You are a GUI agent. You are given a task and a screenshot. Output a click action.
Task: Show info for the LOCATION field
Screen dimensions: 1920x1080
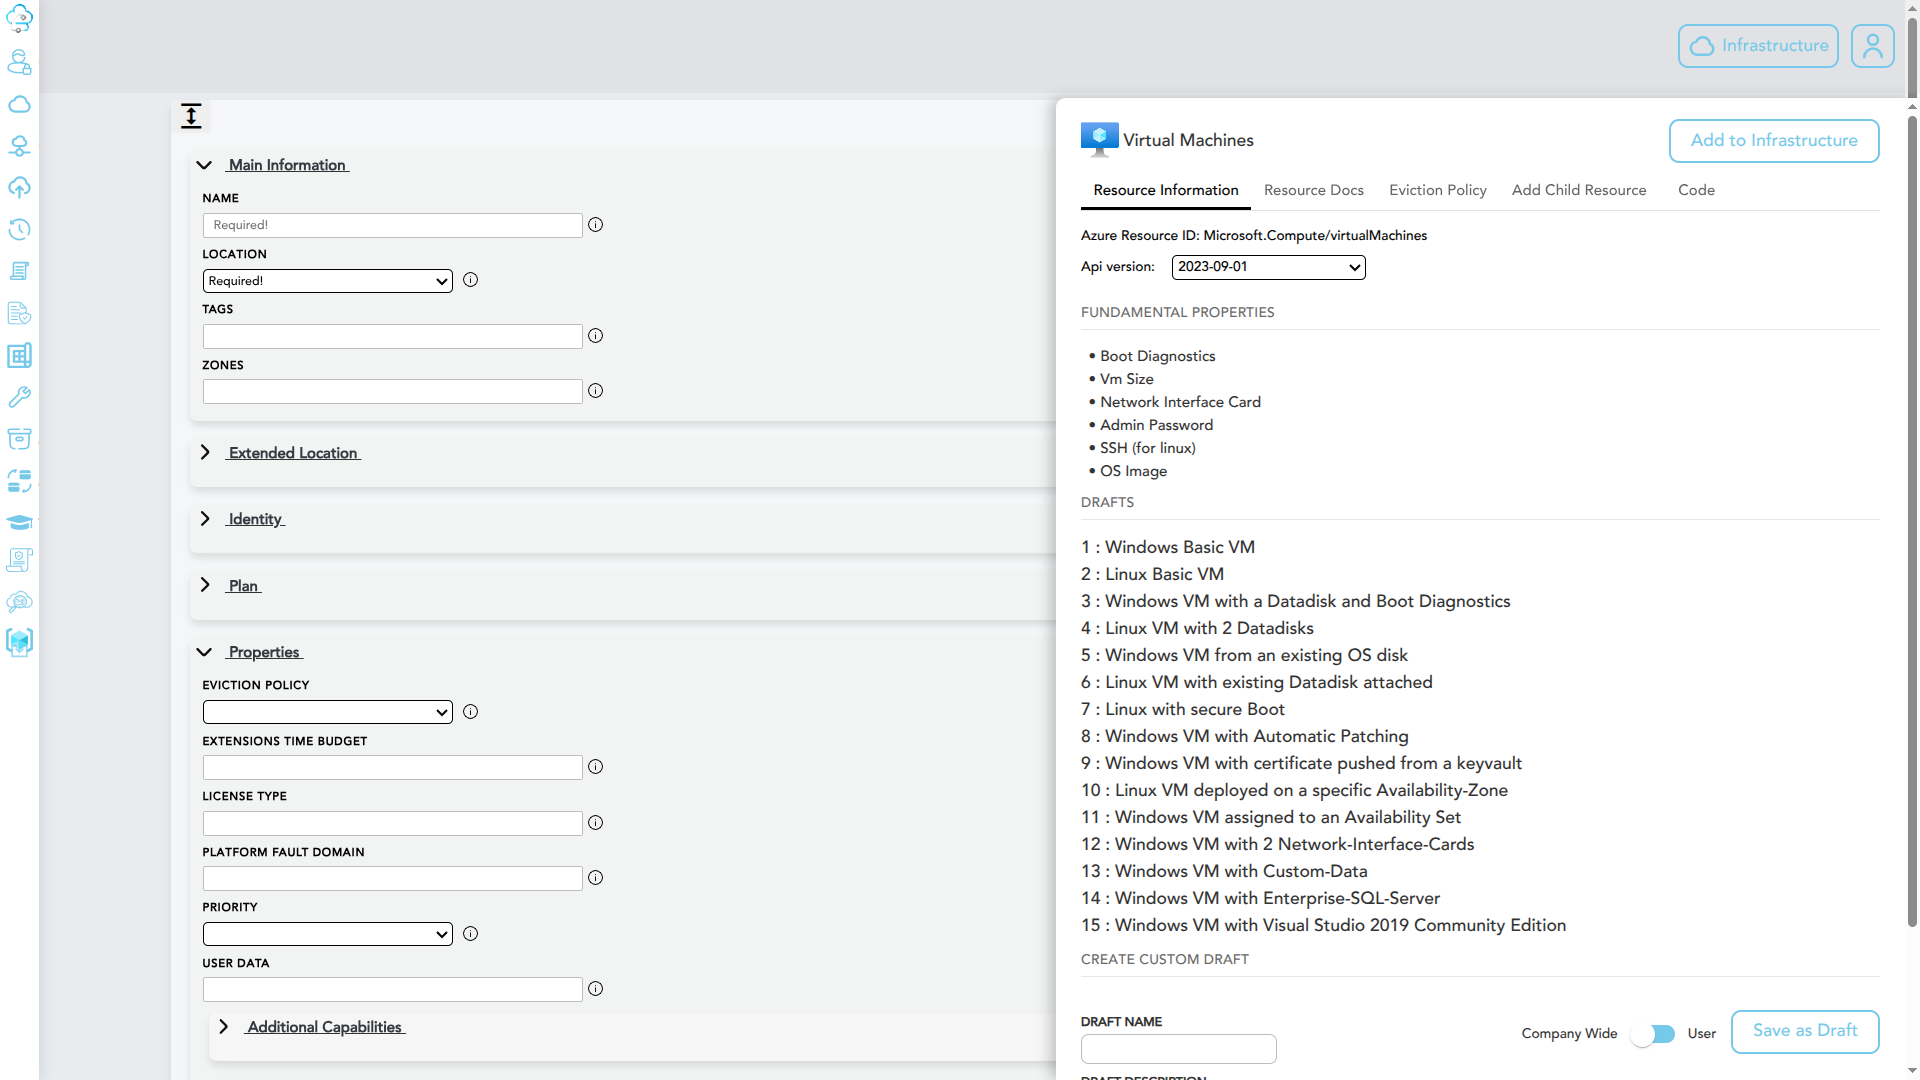click(470, 280)
